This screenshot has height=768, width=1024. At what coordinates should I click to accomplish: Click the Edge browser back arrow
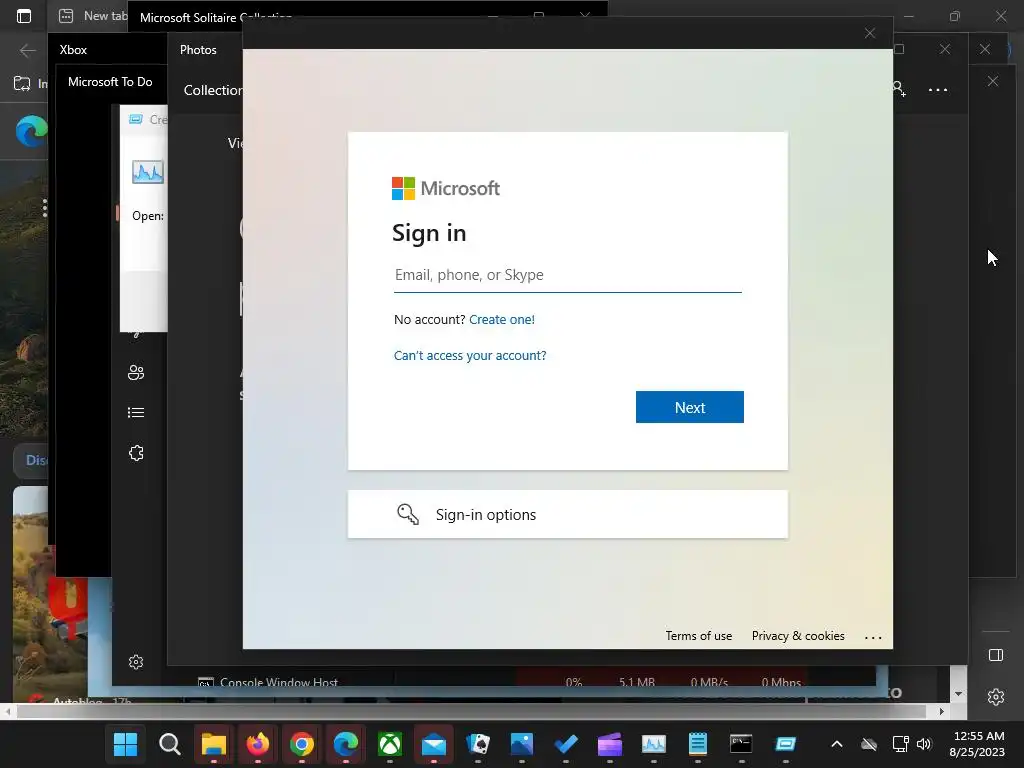[27, 50]
